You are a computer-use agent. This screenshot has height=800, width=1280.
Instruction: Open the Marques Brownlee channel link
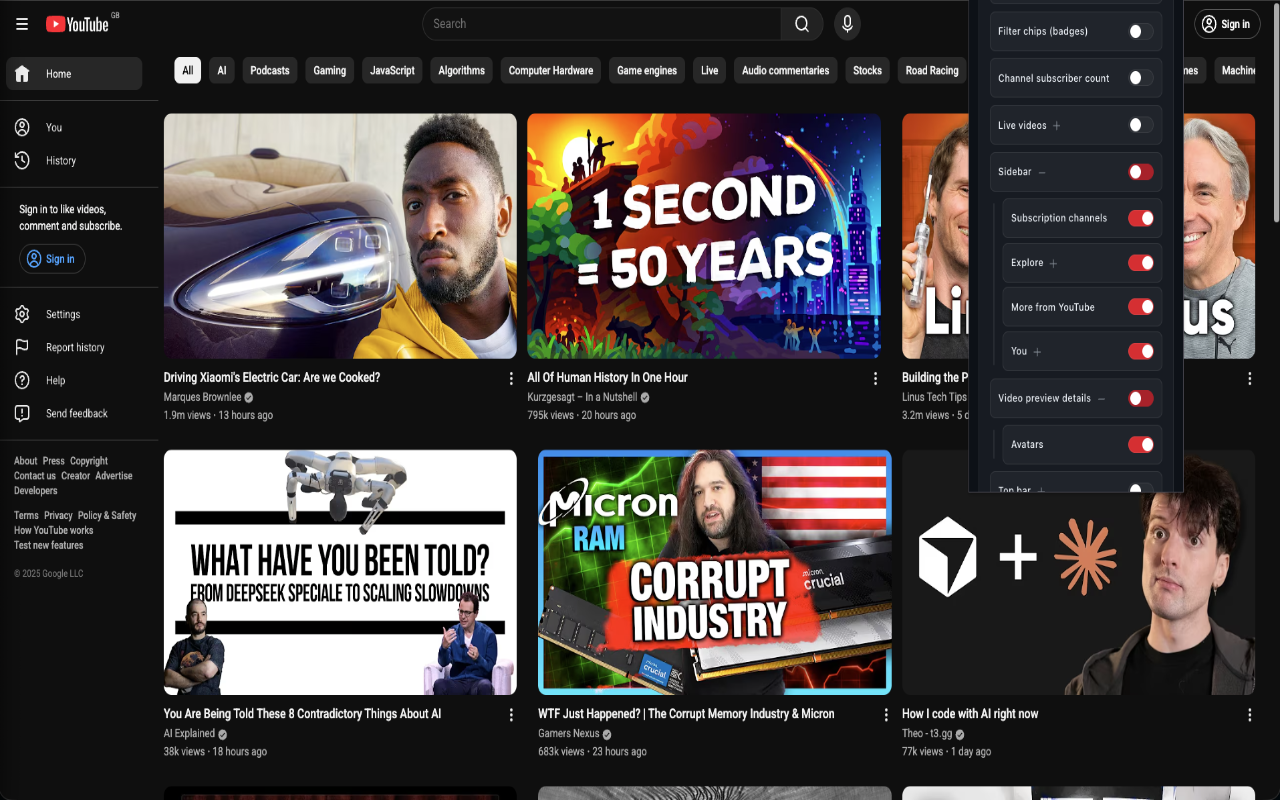coord(203,397)
